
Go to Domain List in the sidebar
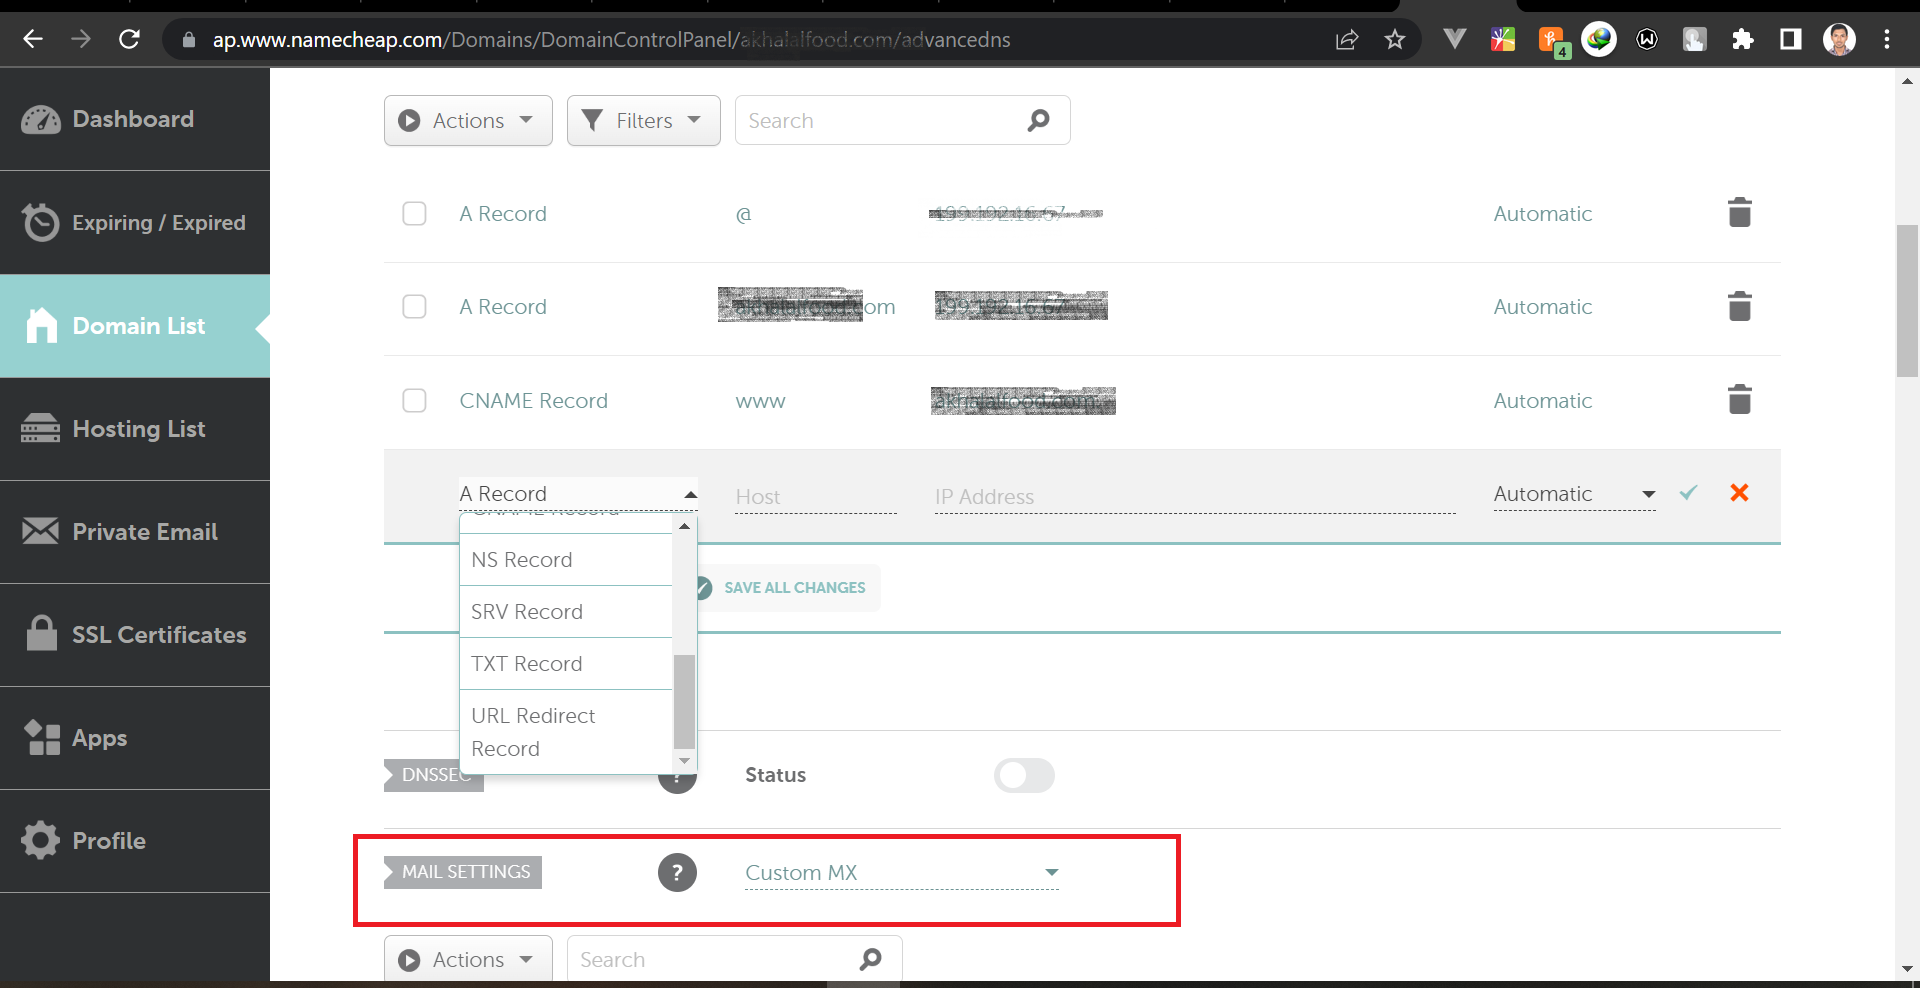click(135, 326)
